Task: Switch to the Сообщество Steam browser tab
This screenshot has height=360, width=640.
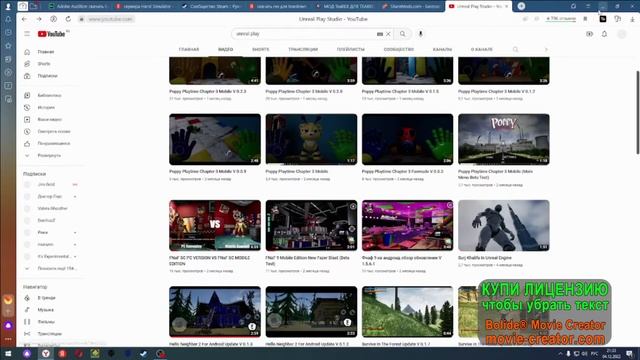Action: click(211, 6)
